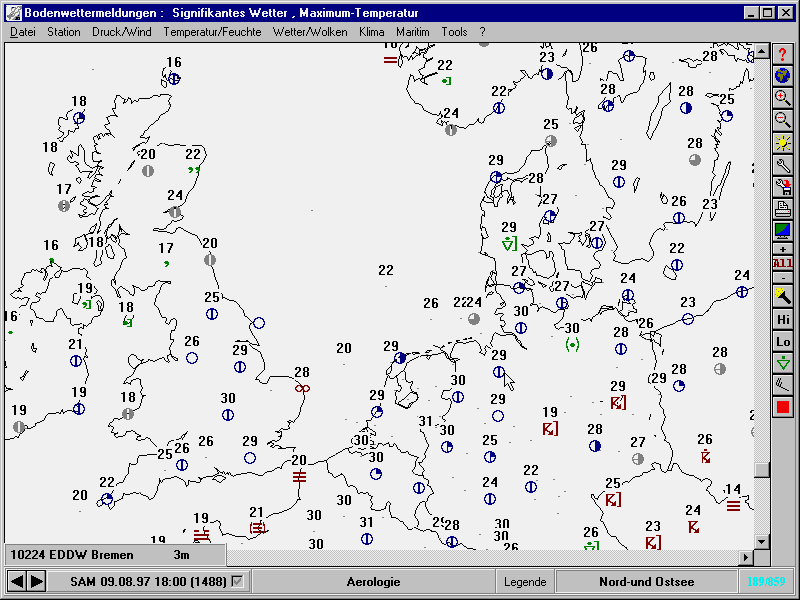Click the flashlight highlight icon
The width and height of the screenshot is (800, 600).
[783, 296]
